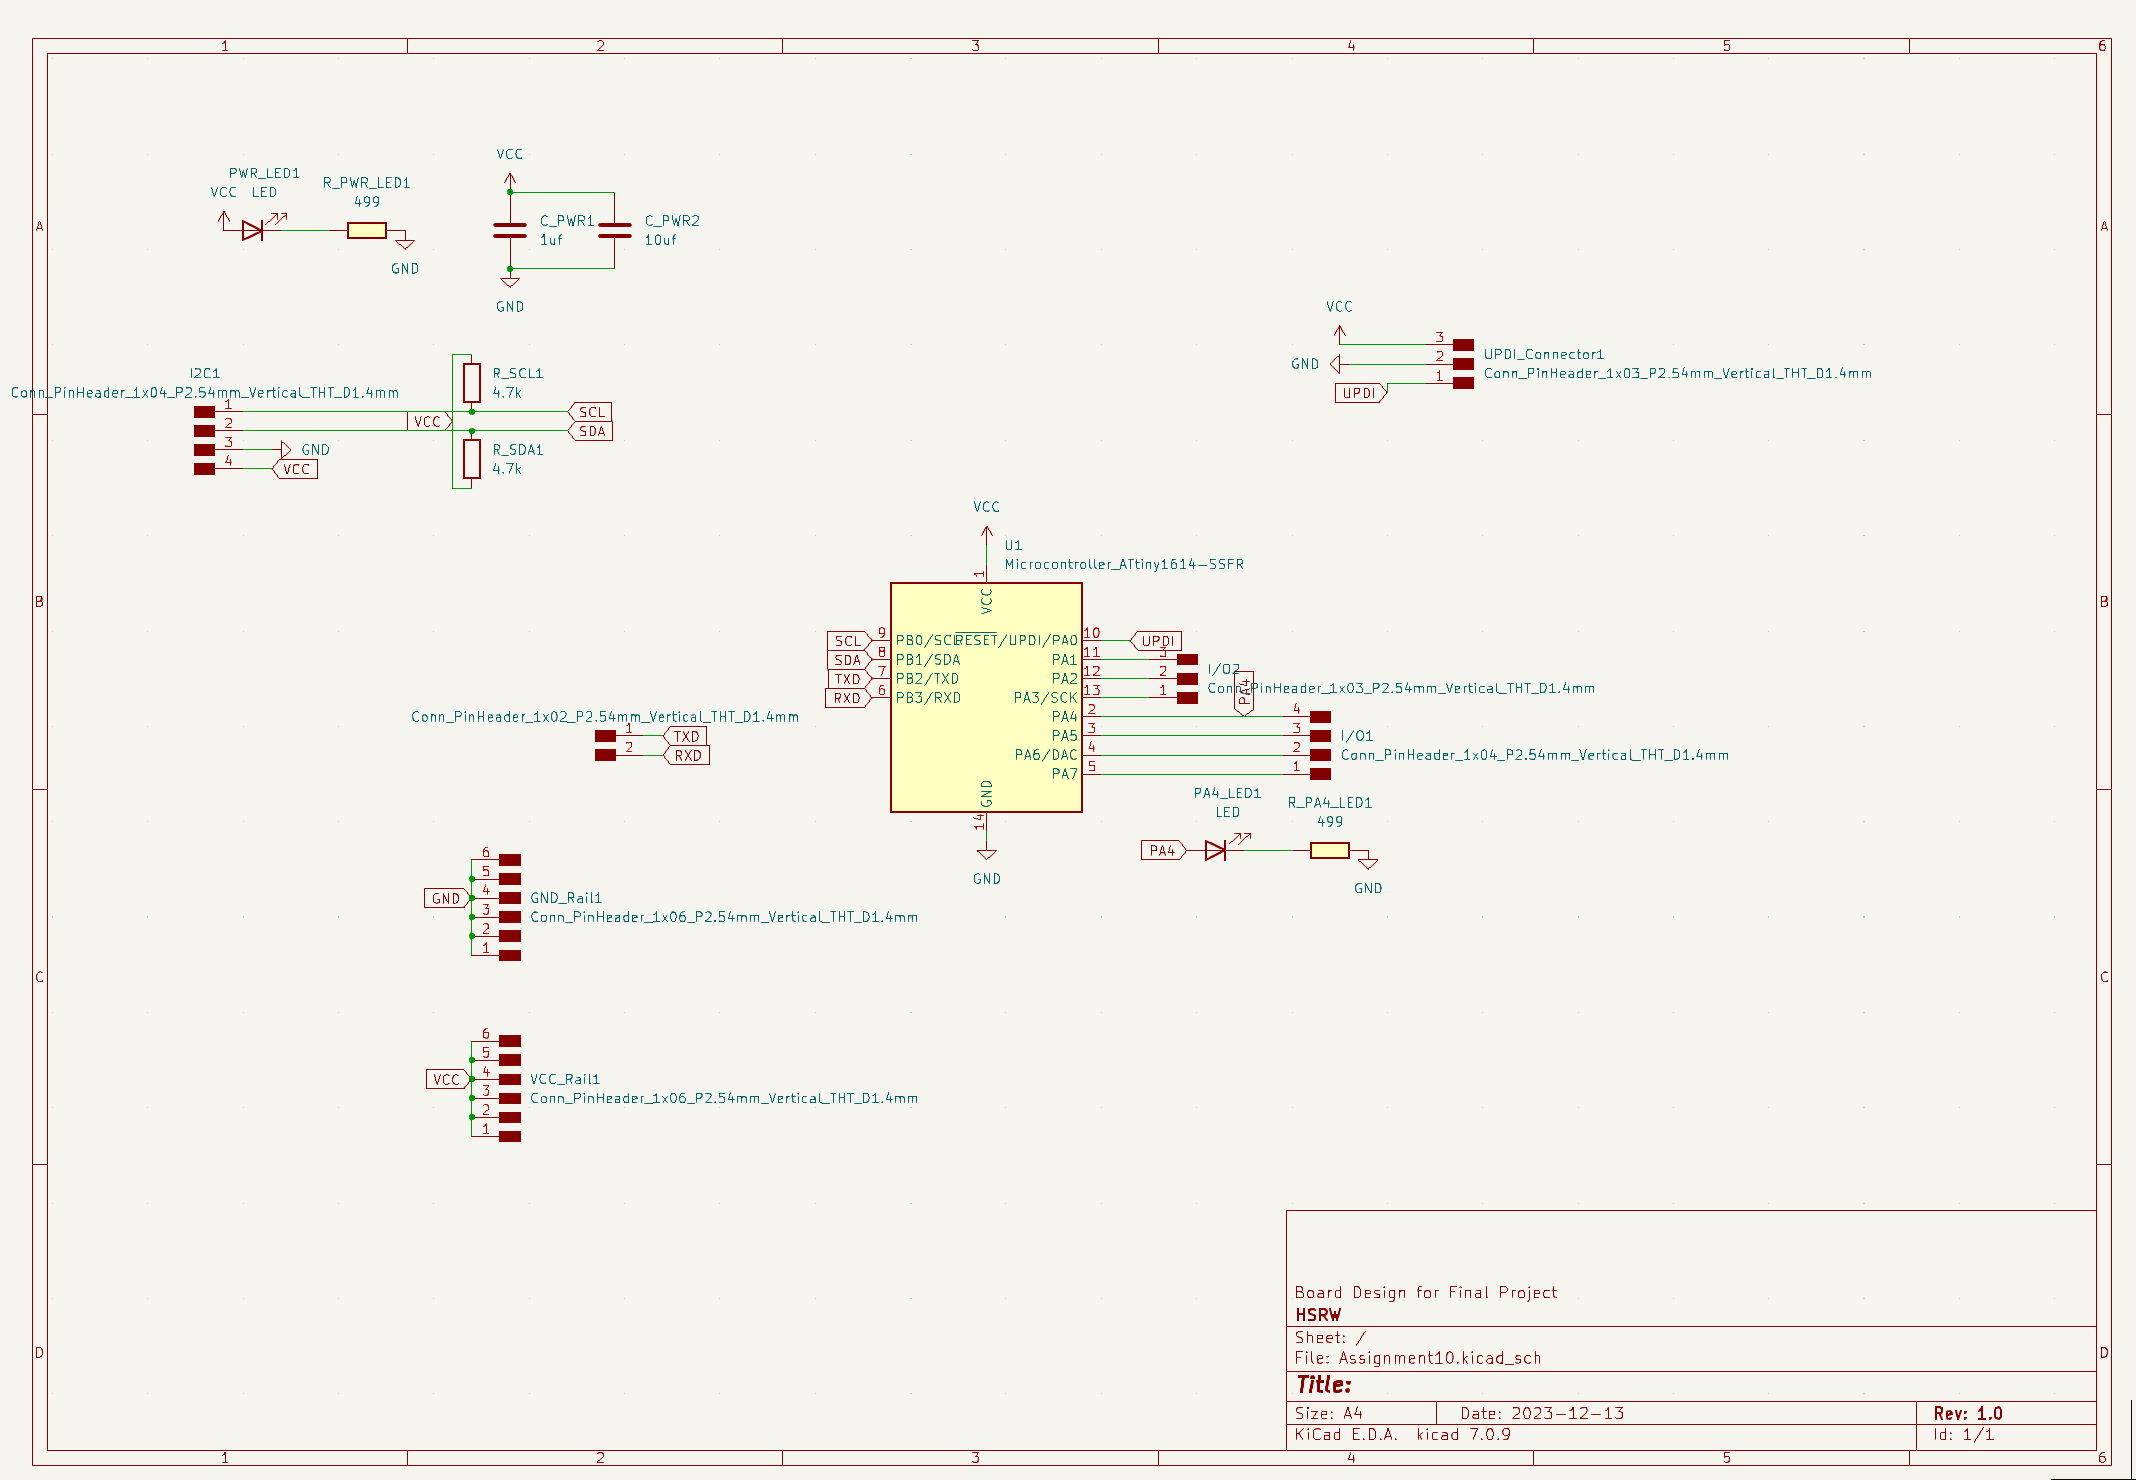This screenshot has width=2136, height=1480.
Task: Click "File: Assignment10.kicad_sch" in title block
Action: point(1418,1358)
